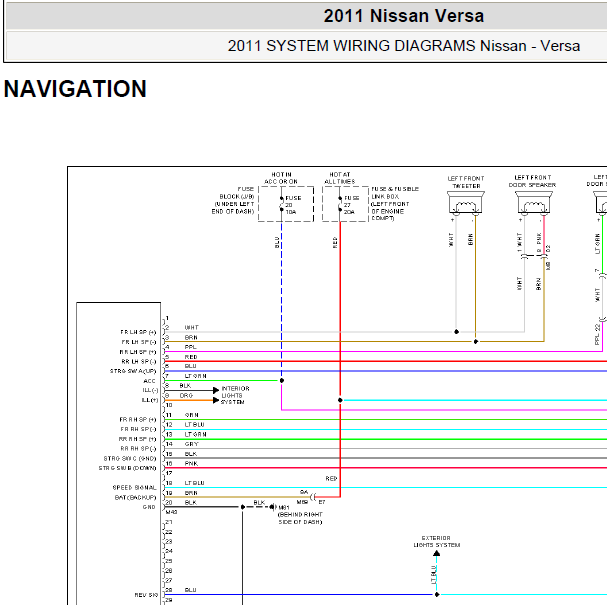Image resolution: width=607 pixels, height=605 pixels.
Task: Click the upward arrow below Exterior Lights System
Action: [x=437, y=553]
